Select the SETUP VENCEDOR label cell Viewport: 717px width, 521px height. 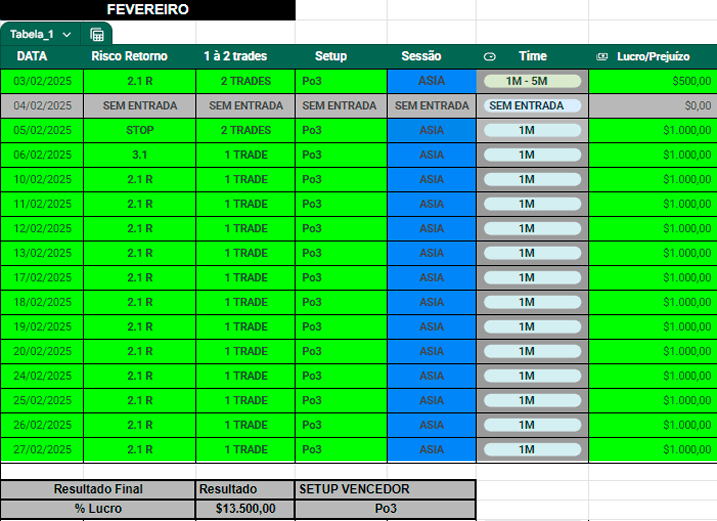coord(385,489)
